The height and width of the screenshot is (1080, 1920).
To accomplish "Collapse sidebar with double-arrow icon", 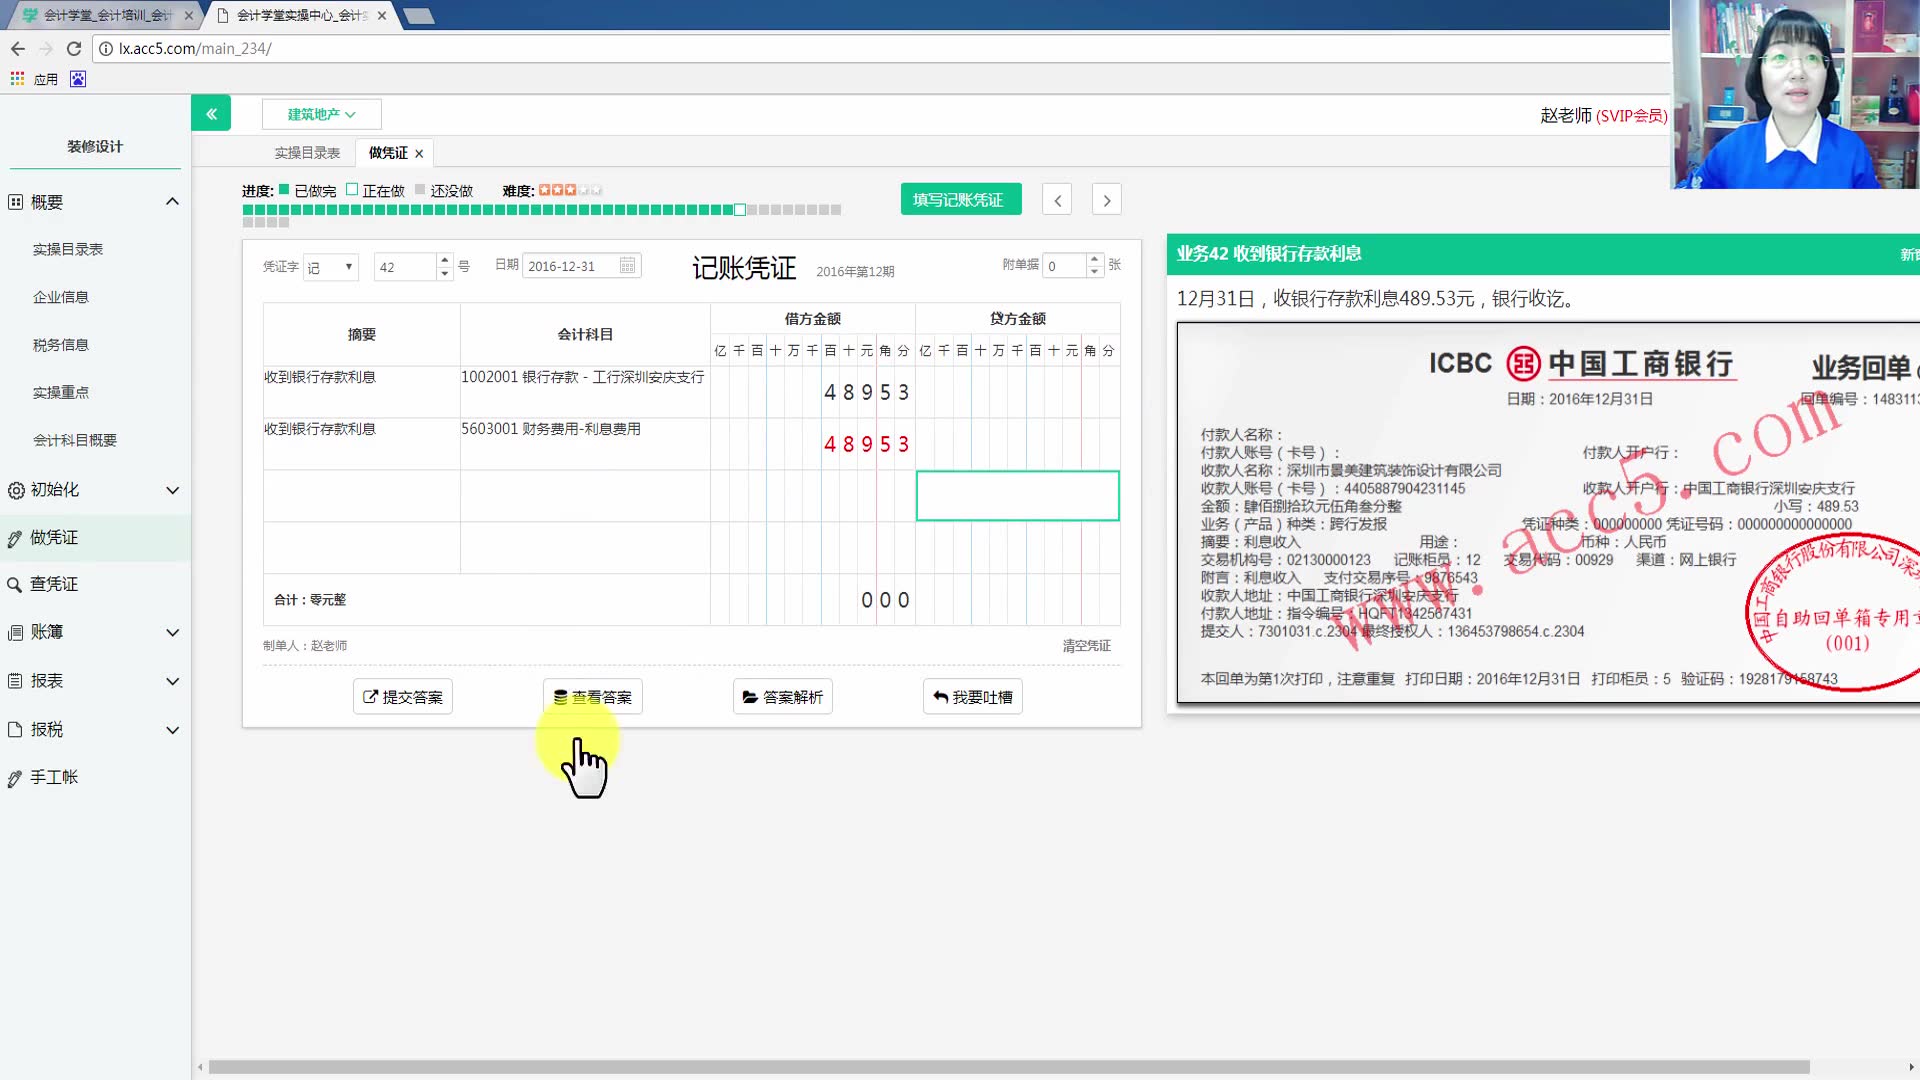I will coord(211,114).
